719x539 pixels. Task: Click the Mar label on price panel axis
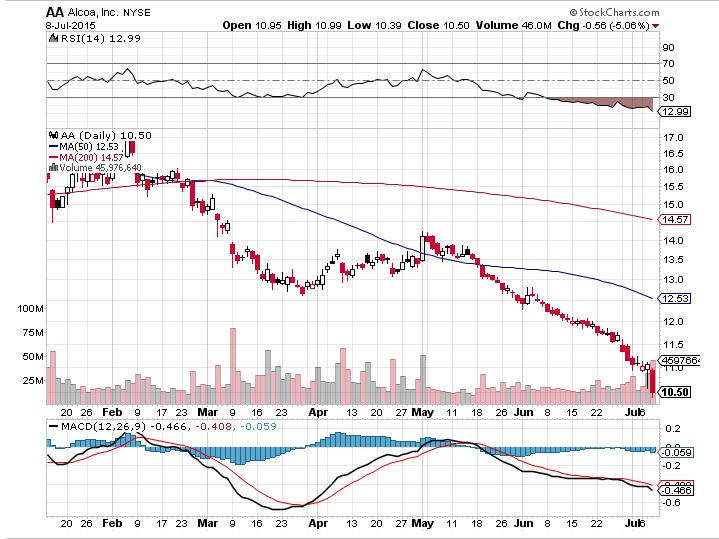pyautogui.click(x=207, y=412)
